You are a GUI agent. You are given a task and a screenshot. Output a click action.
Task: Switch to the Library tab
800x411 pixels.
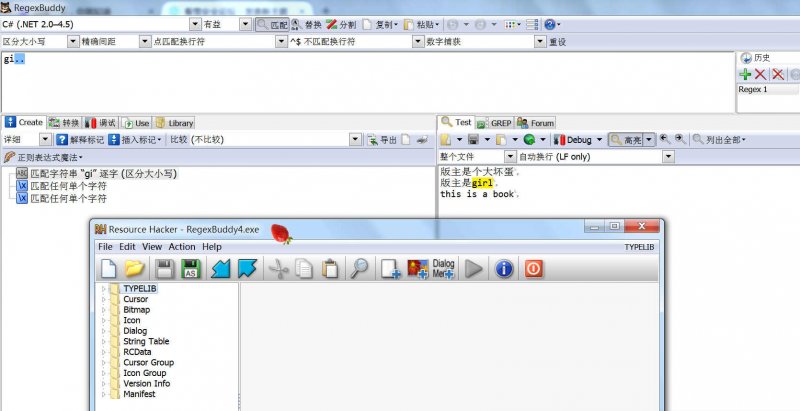[x=174, y=123]
